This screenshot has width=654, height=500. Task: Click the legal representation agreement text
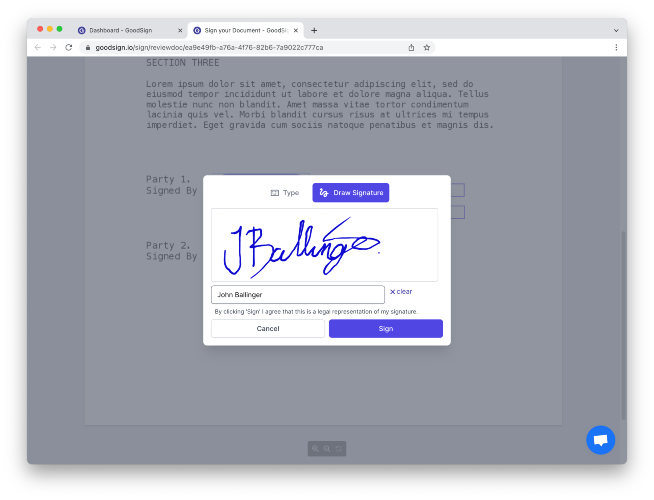pos(316,312)
